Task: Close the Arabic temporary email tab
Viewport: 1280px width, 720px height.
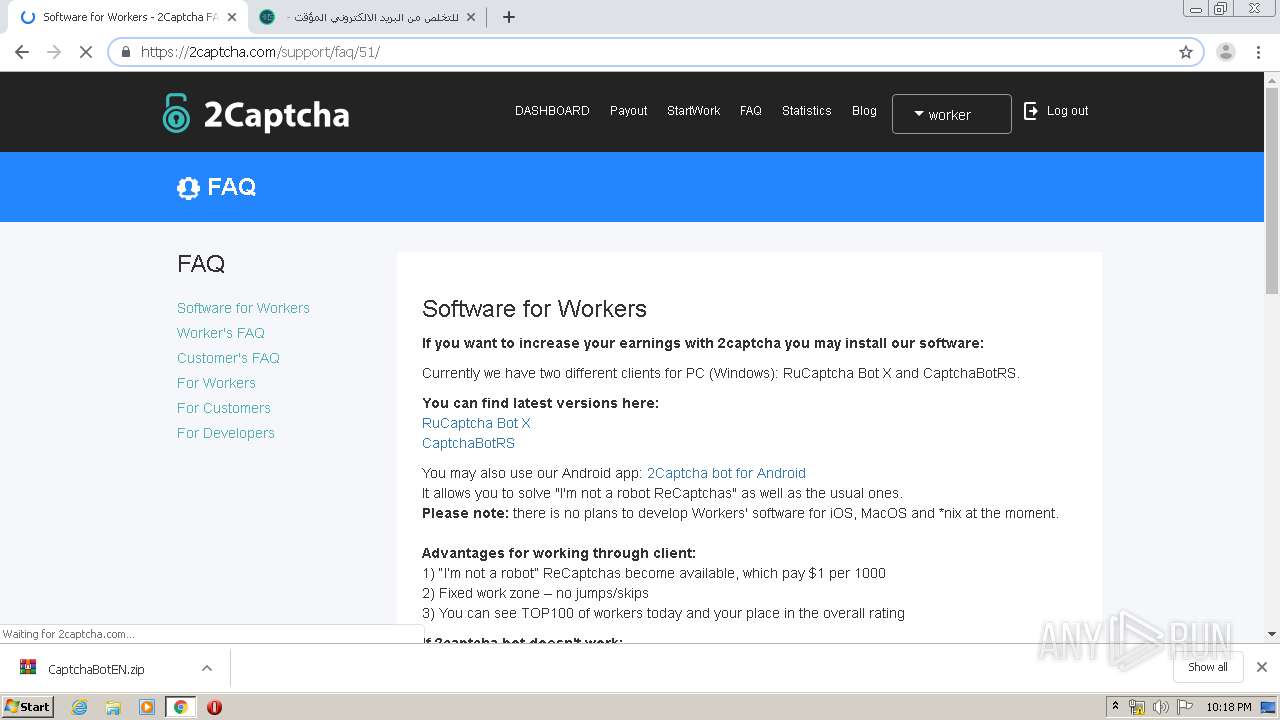Action: 472,17
